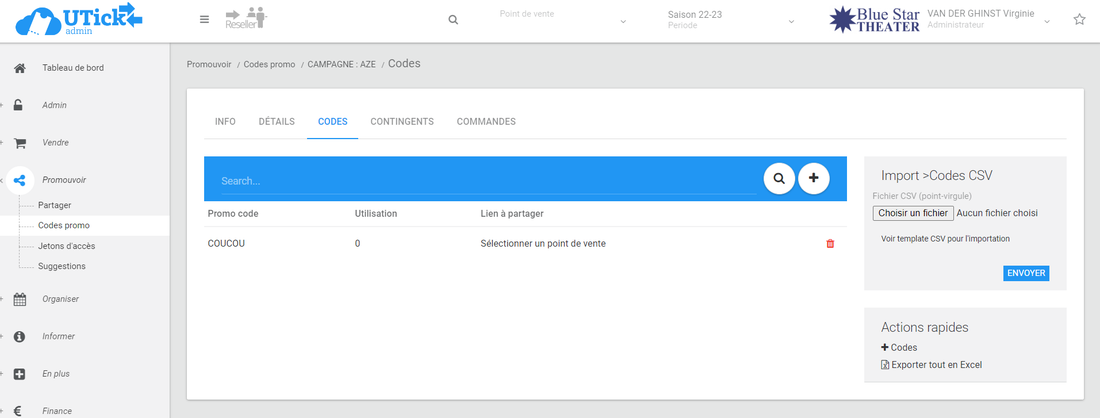Select Jetons d'accès in sidebar

66,246
